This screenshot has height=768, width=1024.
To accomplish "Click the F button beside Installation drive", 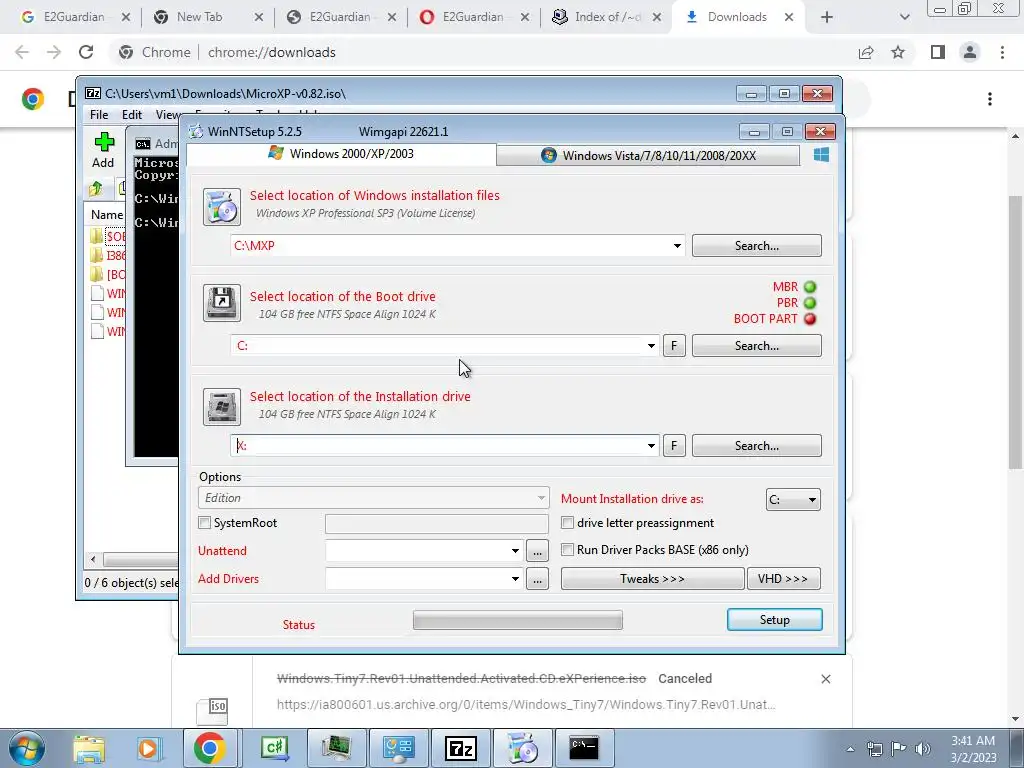I will click(x=675, y=445).
